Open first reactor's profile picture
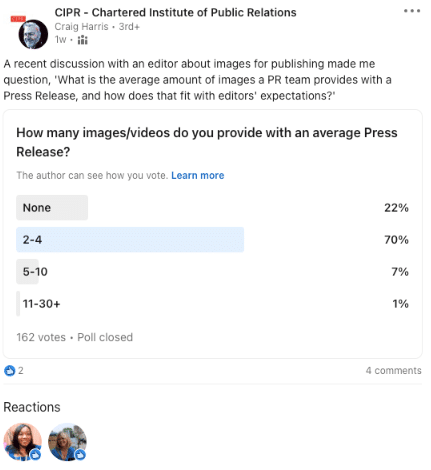431x470 pixels. pyautogui.click(x=23, y=442)
